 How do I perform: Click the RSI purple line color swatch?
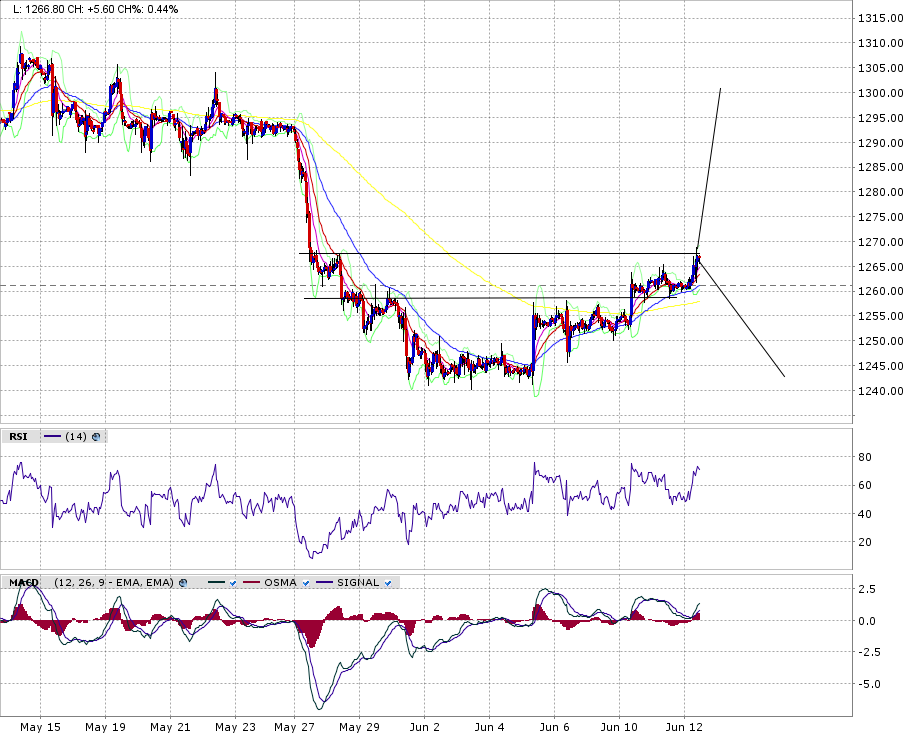52,436
